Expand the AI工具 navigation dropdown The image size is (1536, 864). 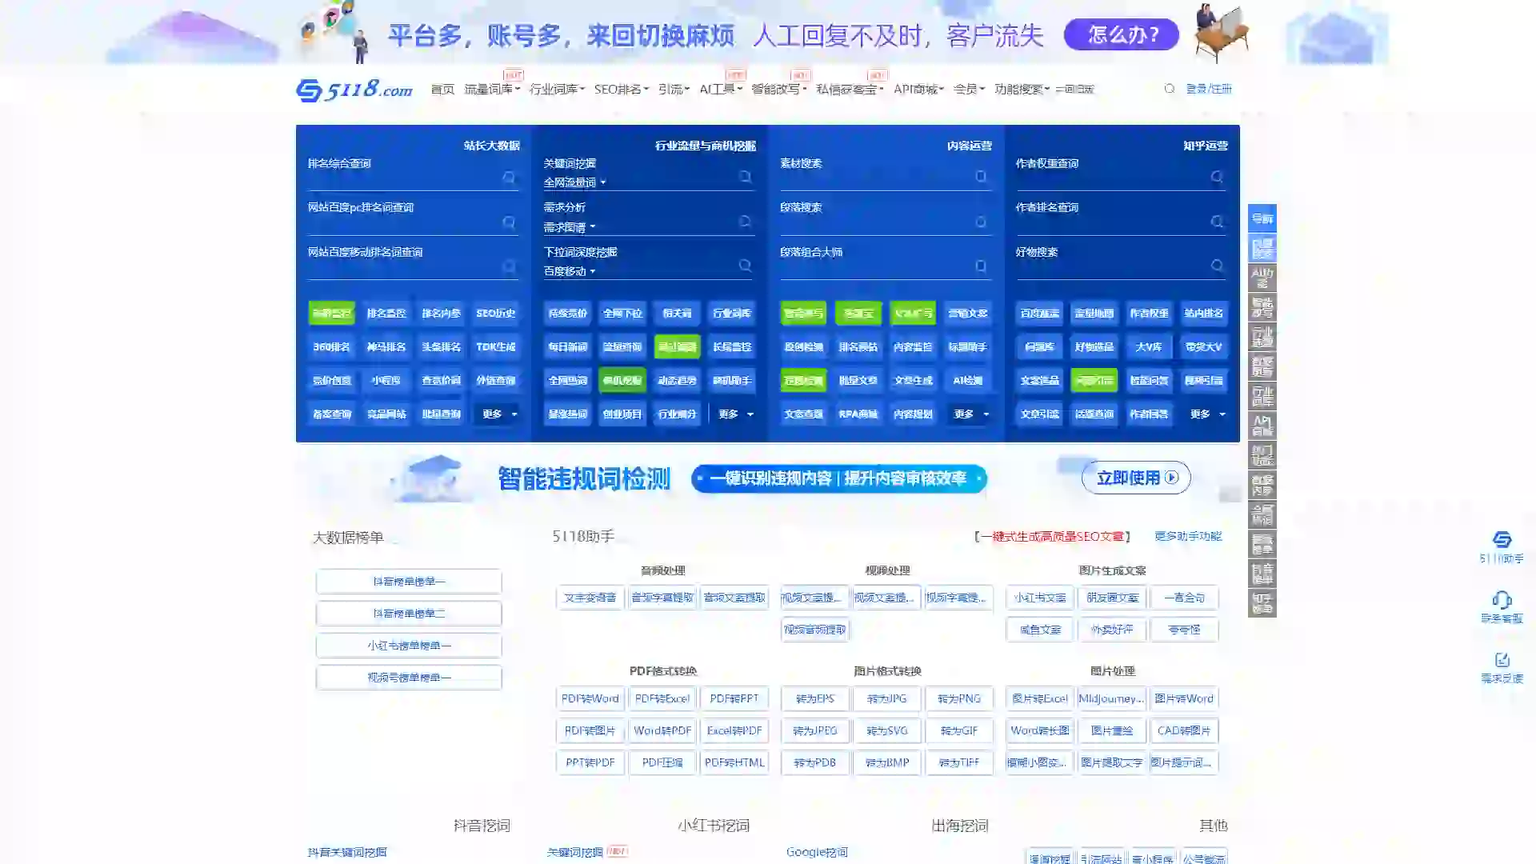pos(721,89)
